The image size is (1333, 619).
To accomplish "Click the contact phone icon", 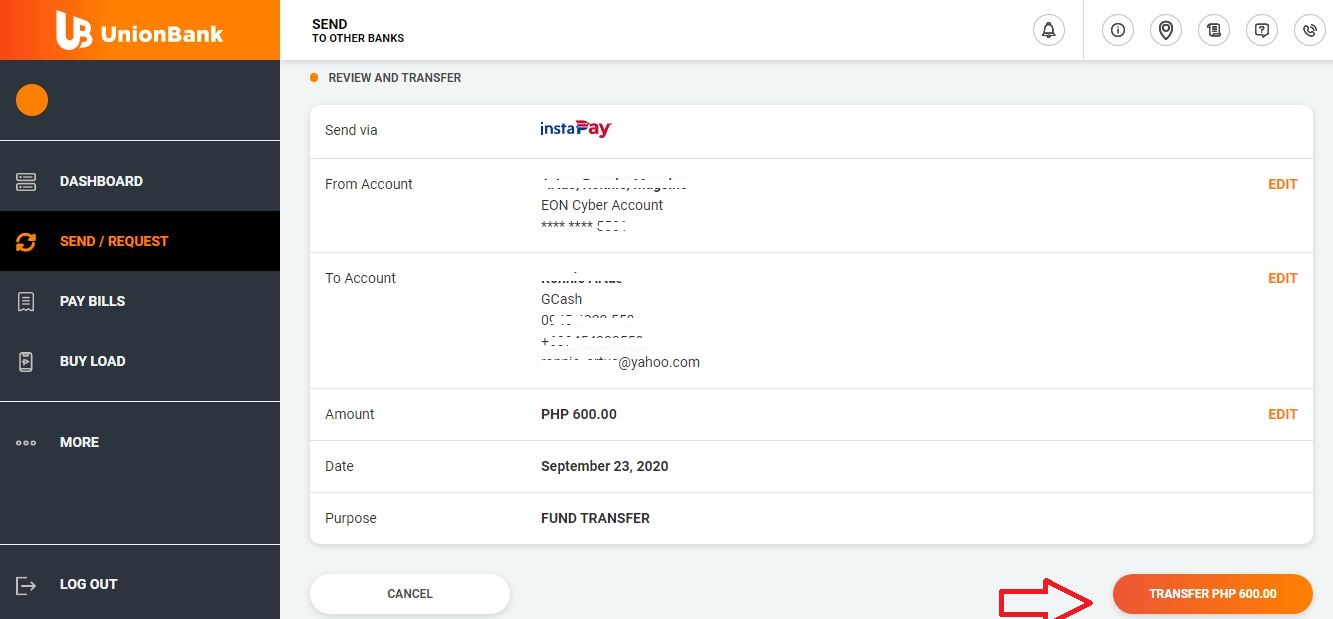I will 1309,30.
